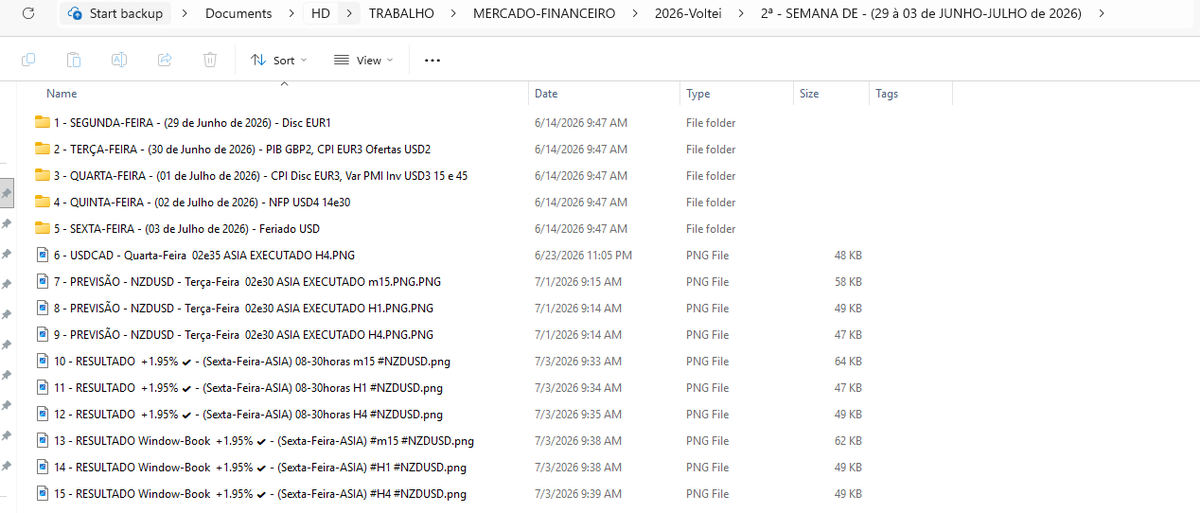Sort by Tags column header

pos(887,94)
